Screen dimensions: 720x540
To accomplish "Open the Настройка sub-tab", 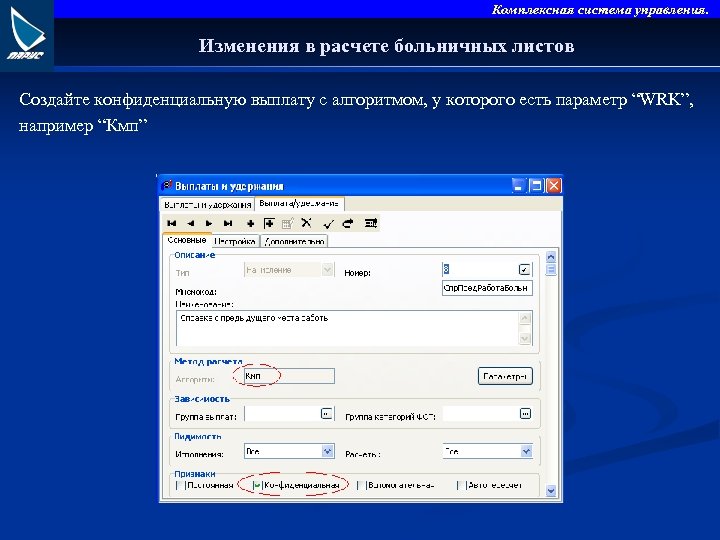I will point(235,242).
